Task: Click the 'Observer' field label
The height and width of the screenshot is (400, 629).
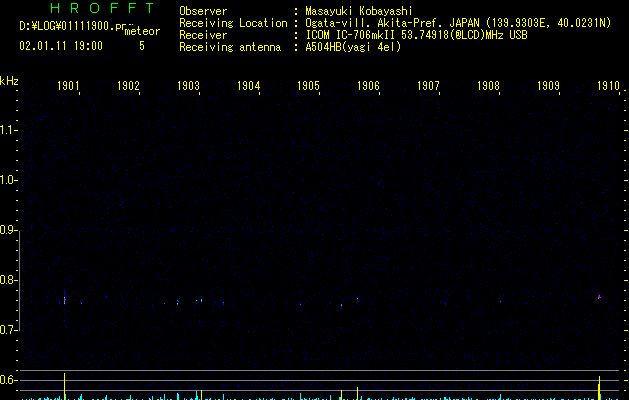Action: (203, 11)
